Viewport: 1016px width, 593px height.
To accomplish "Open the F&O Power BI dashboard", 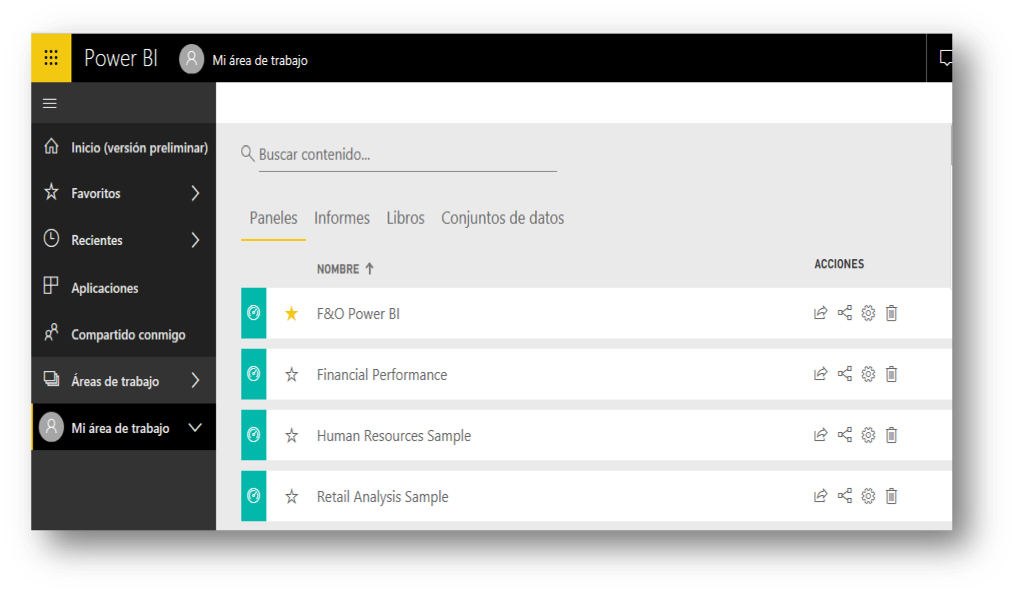I will click(x=358, y=314).
